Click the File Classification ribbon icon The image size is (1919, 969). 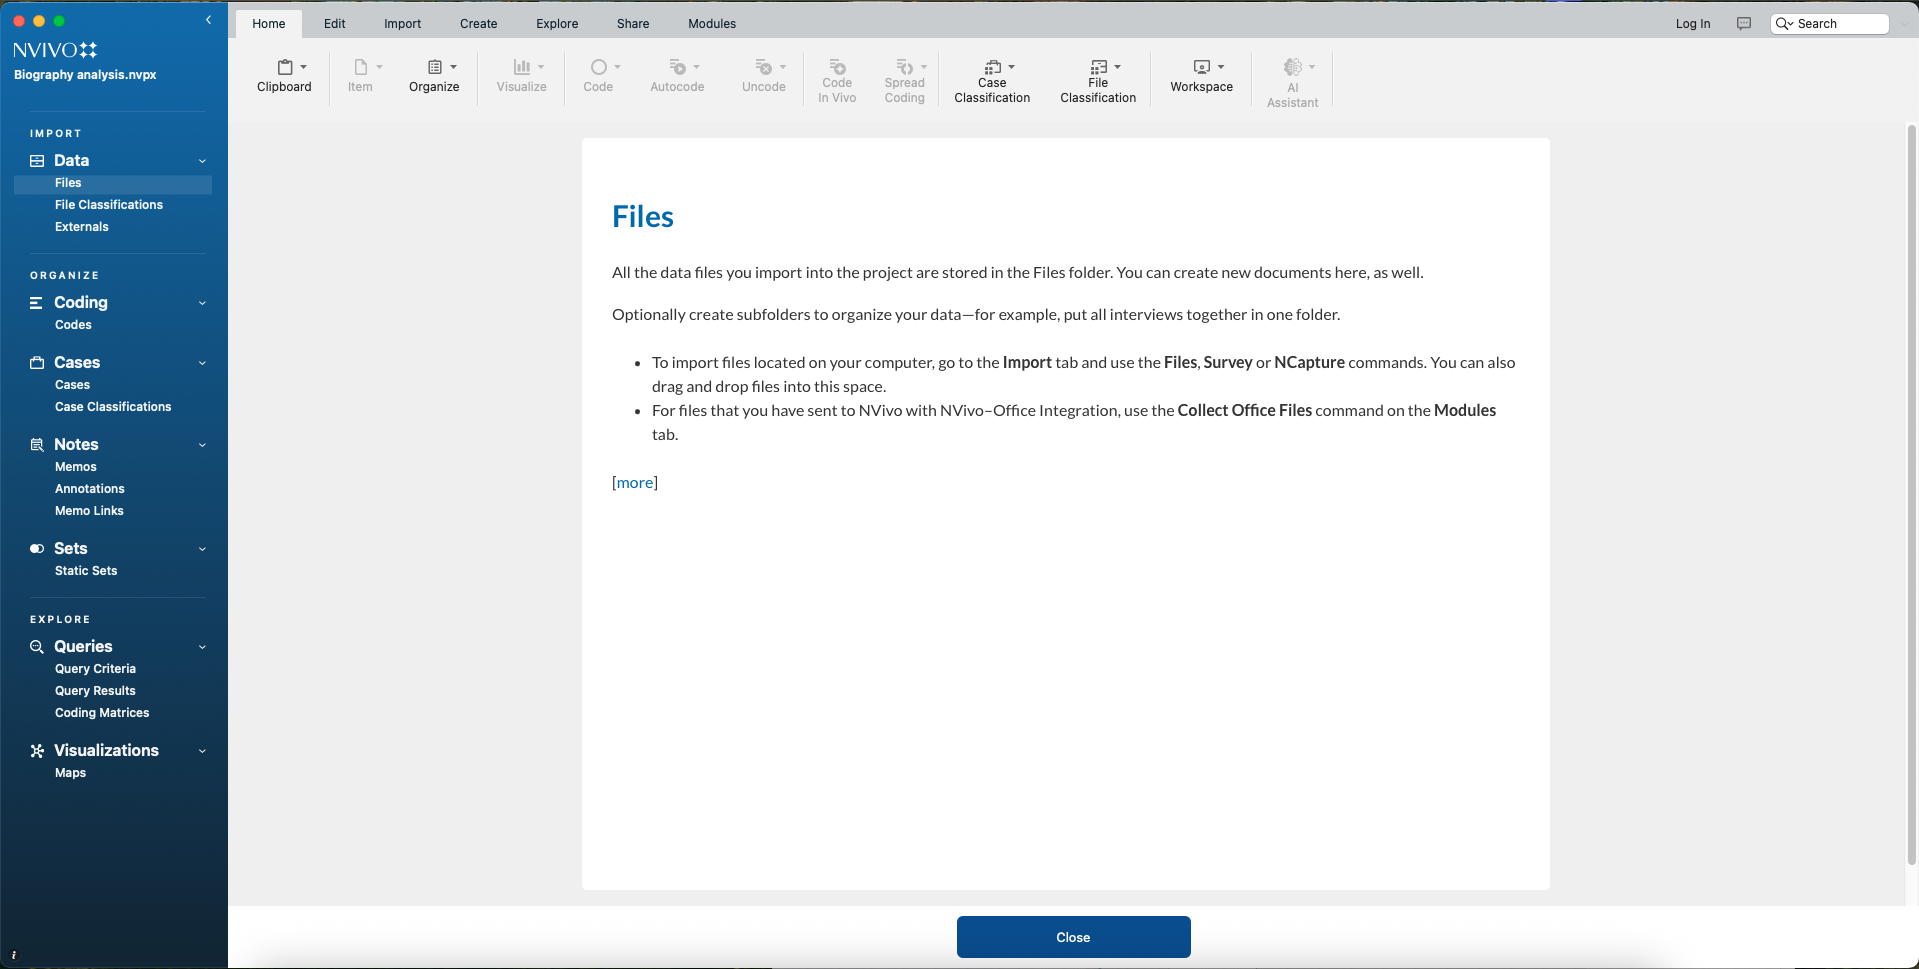coord(1098,67)
